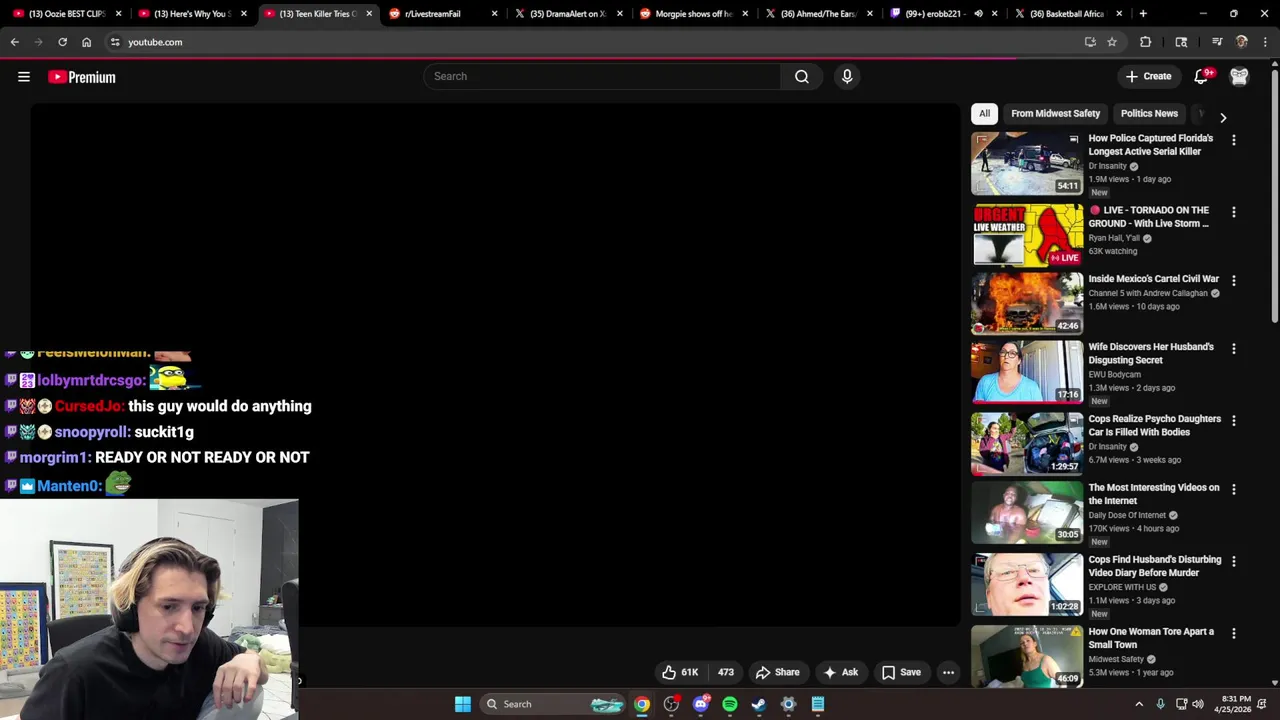The width and height of the screenshot is (1280, 720).
Task: Open the account avatar menu
Action: pos(1239,76)
